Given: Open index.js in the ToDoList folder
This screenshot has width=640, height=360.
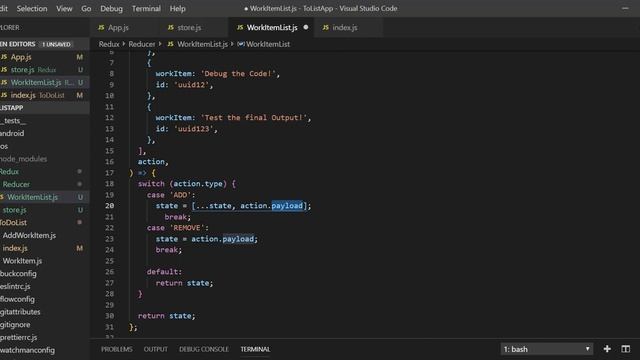Looking at the screenshot, I should pyautogui.click(x=44, y=248).
